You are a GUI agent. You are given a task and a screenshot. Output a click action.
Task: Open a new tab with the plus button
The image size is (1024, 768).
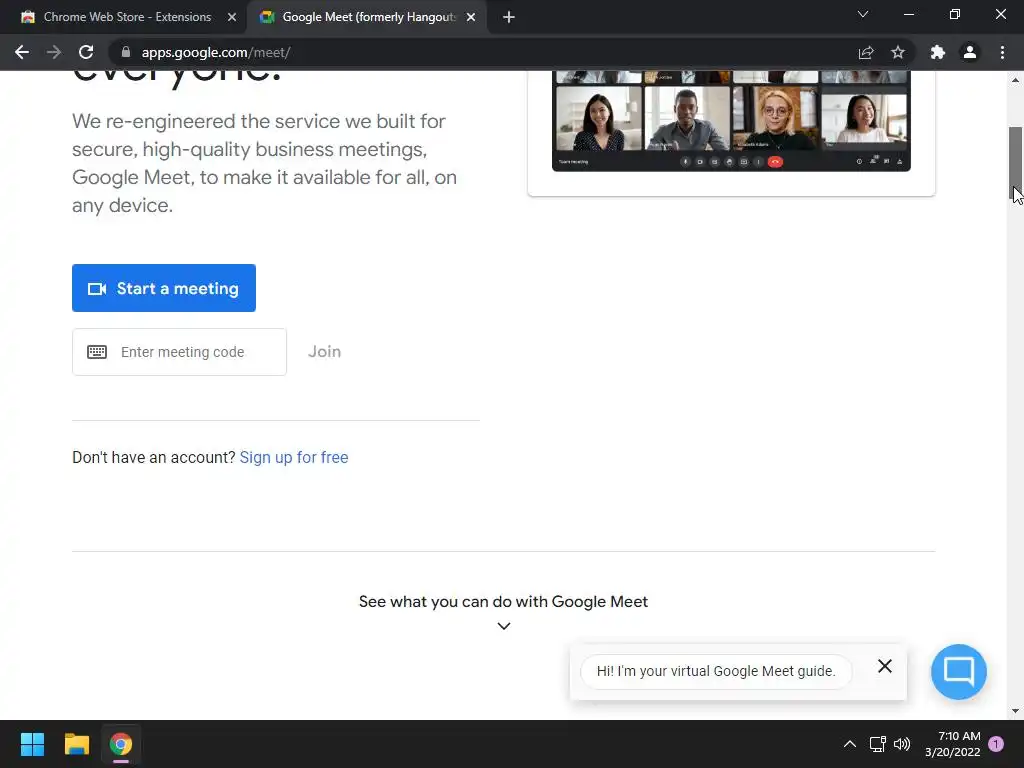[509, 17]
